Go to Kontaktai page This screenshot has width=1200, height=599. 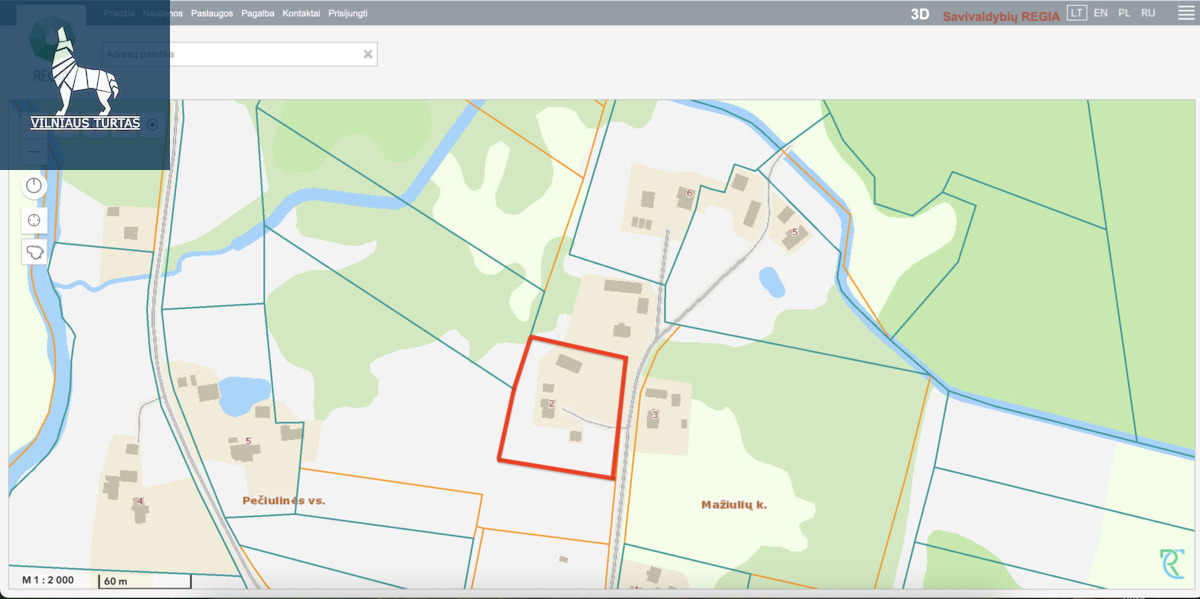[x=302, y=13]
